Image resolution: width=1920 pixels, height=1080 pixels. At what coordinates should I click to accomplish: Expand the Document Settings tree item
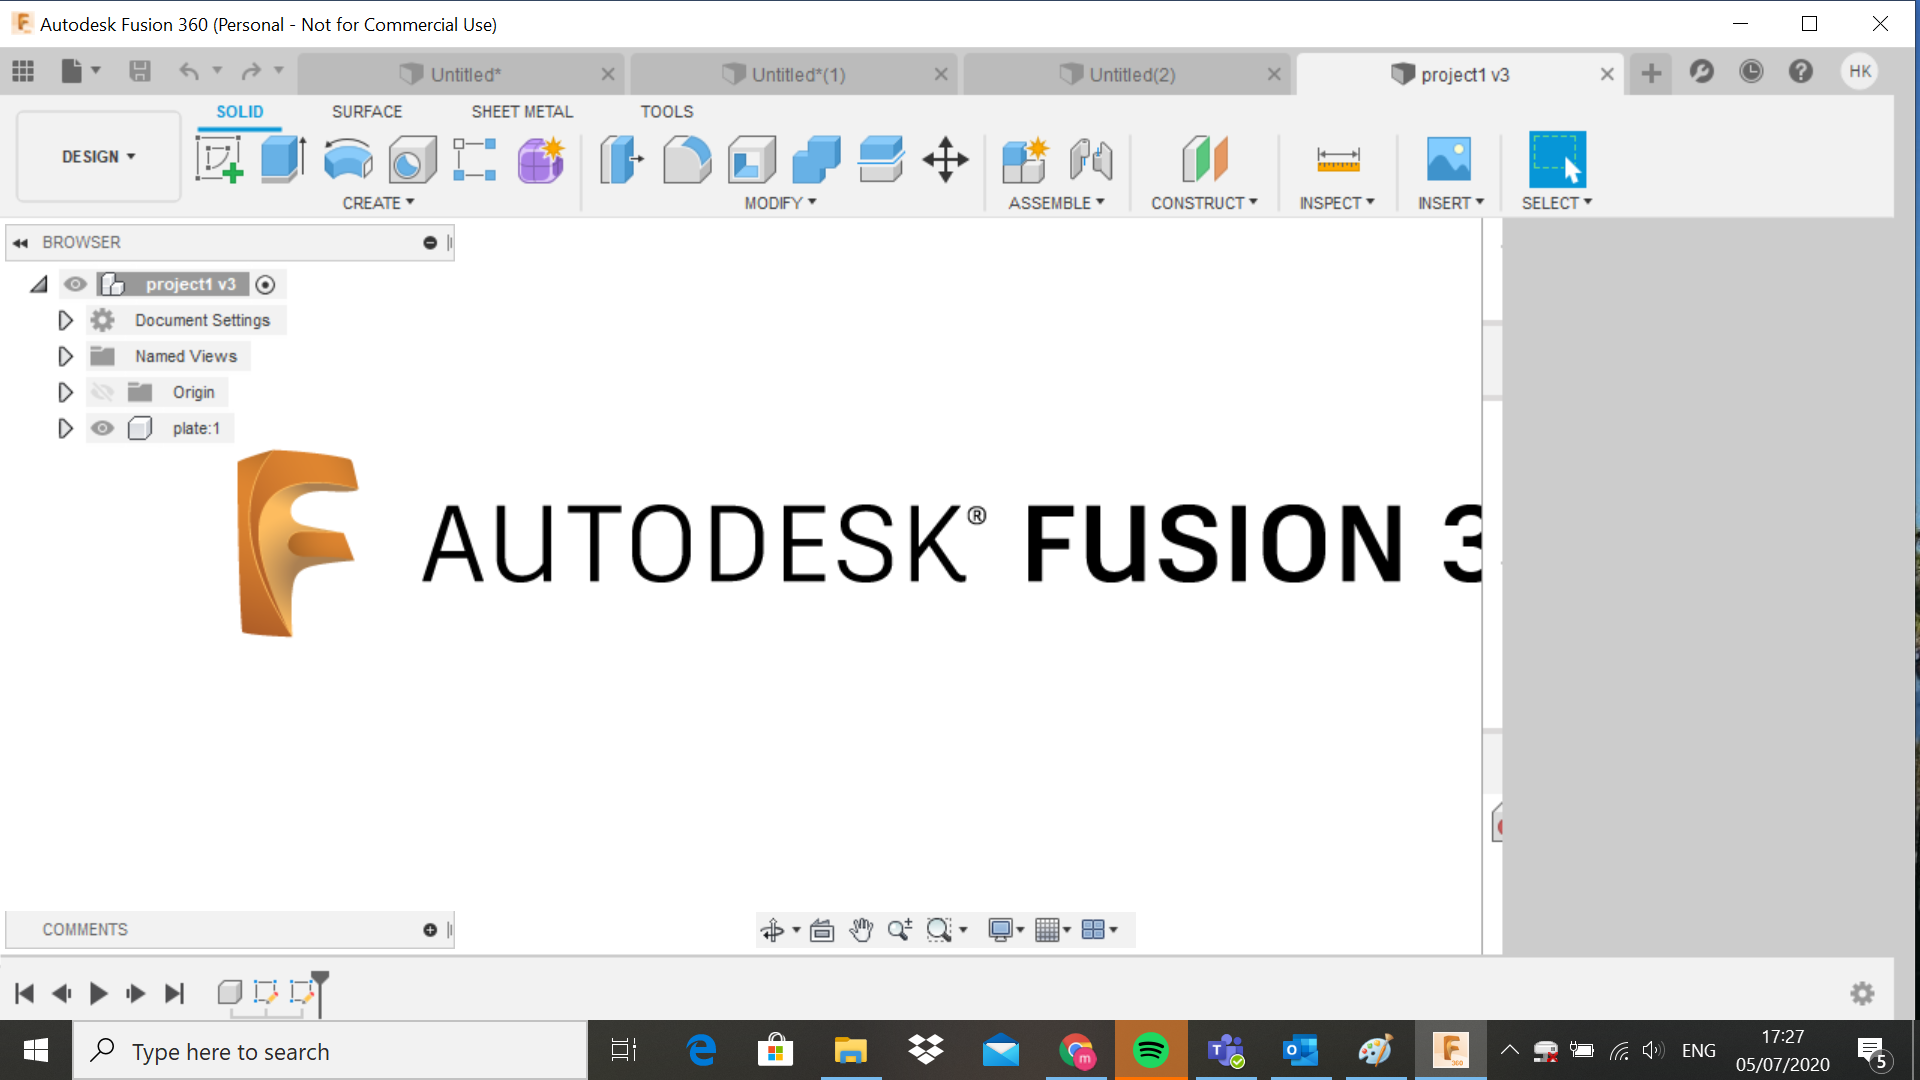(65, 320)
